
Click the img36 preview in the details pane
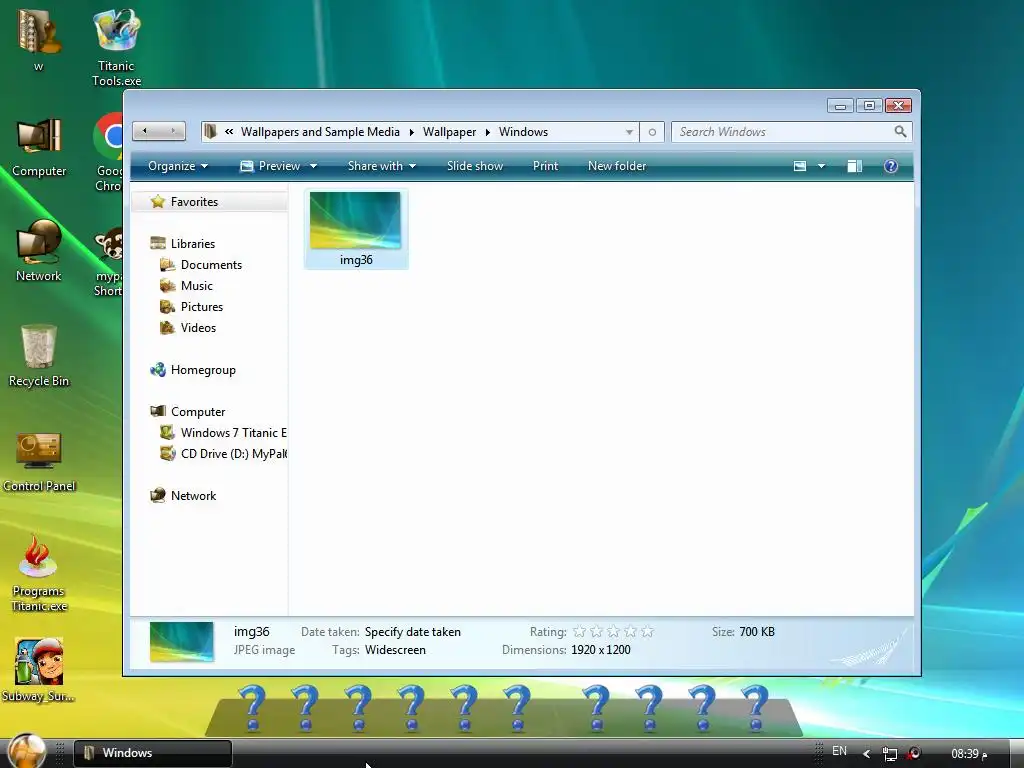tap(182, 641)
